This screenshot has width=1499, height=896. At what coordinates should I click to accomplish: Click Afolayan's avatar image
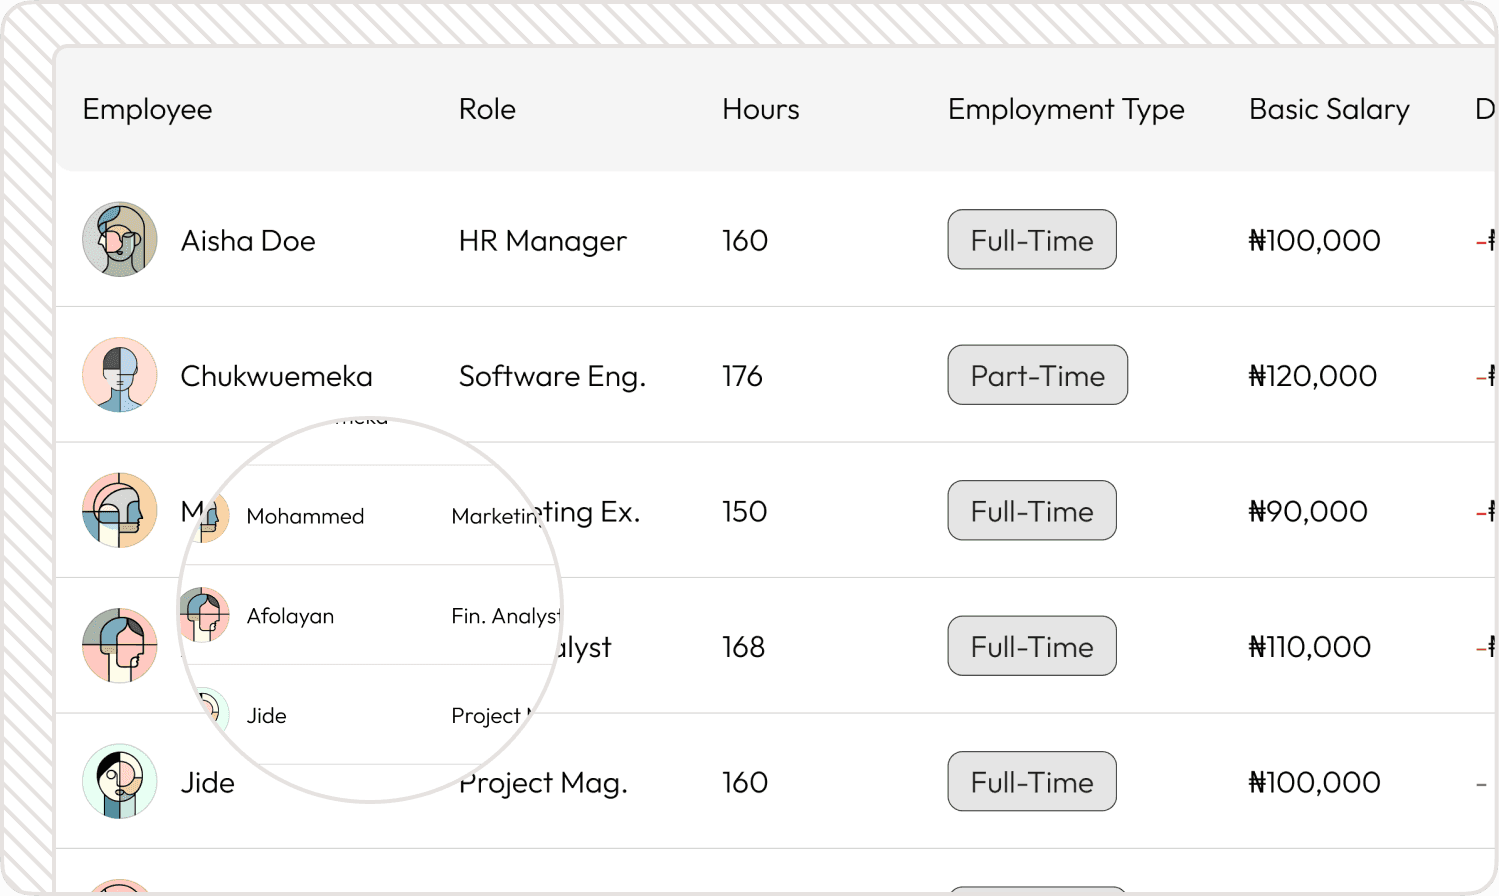(x=119, y=645)
